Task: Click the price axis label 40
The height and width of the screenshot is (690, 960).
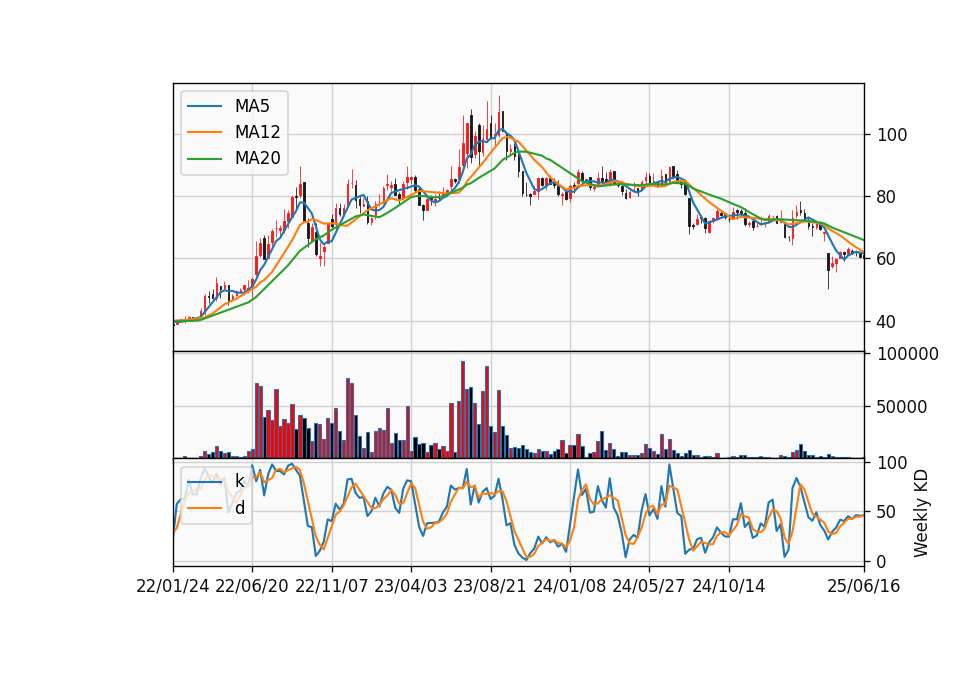Action: [x=887, y=321]
